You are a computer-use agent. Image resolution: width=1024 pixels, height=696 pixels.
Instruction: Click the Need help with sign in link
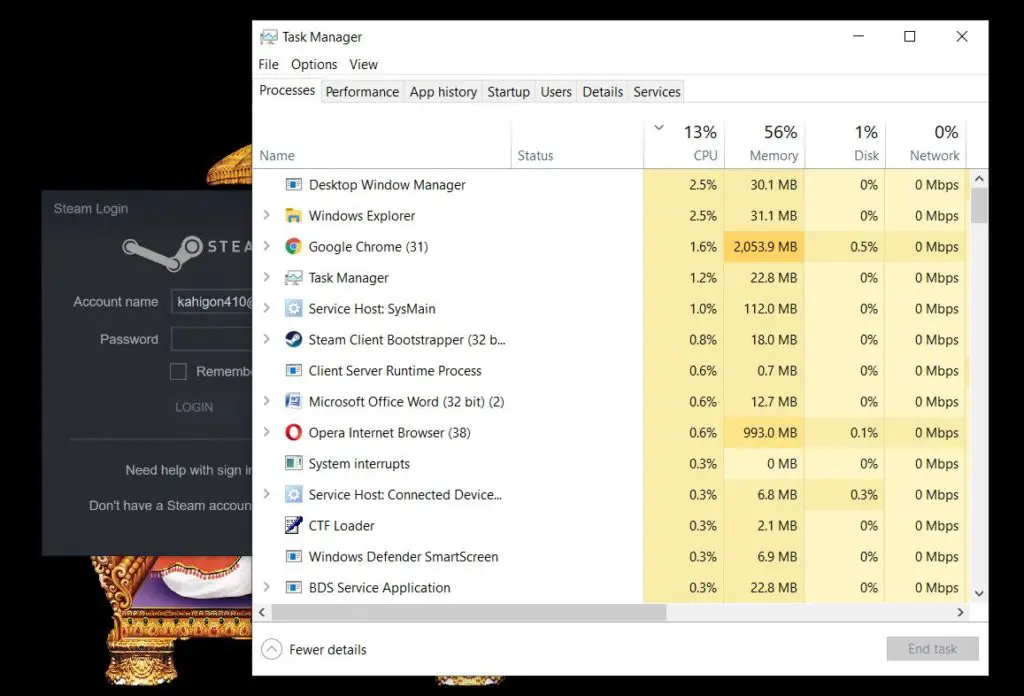(x=189, y=470)
